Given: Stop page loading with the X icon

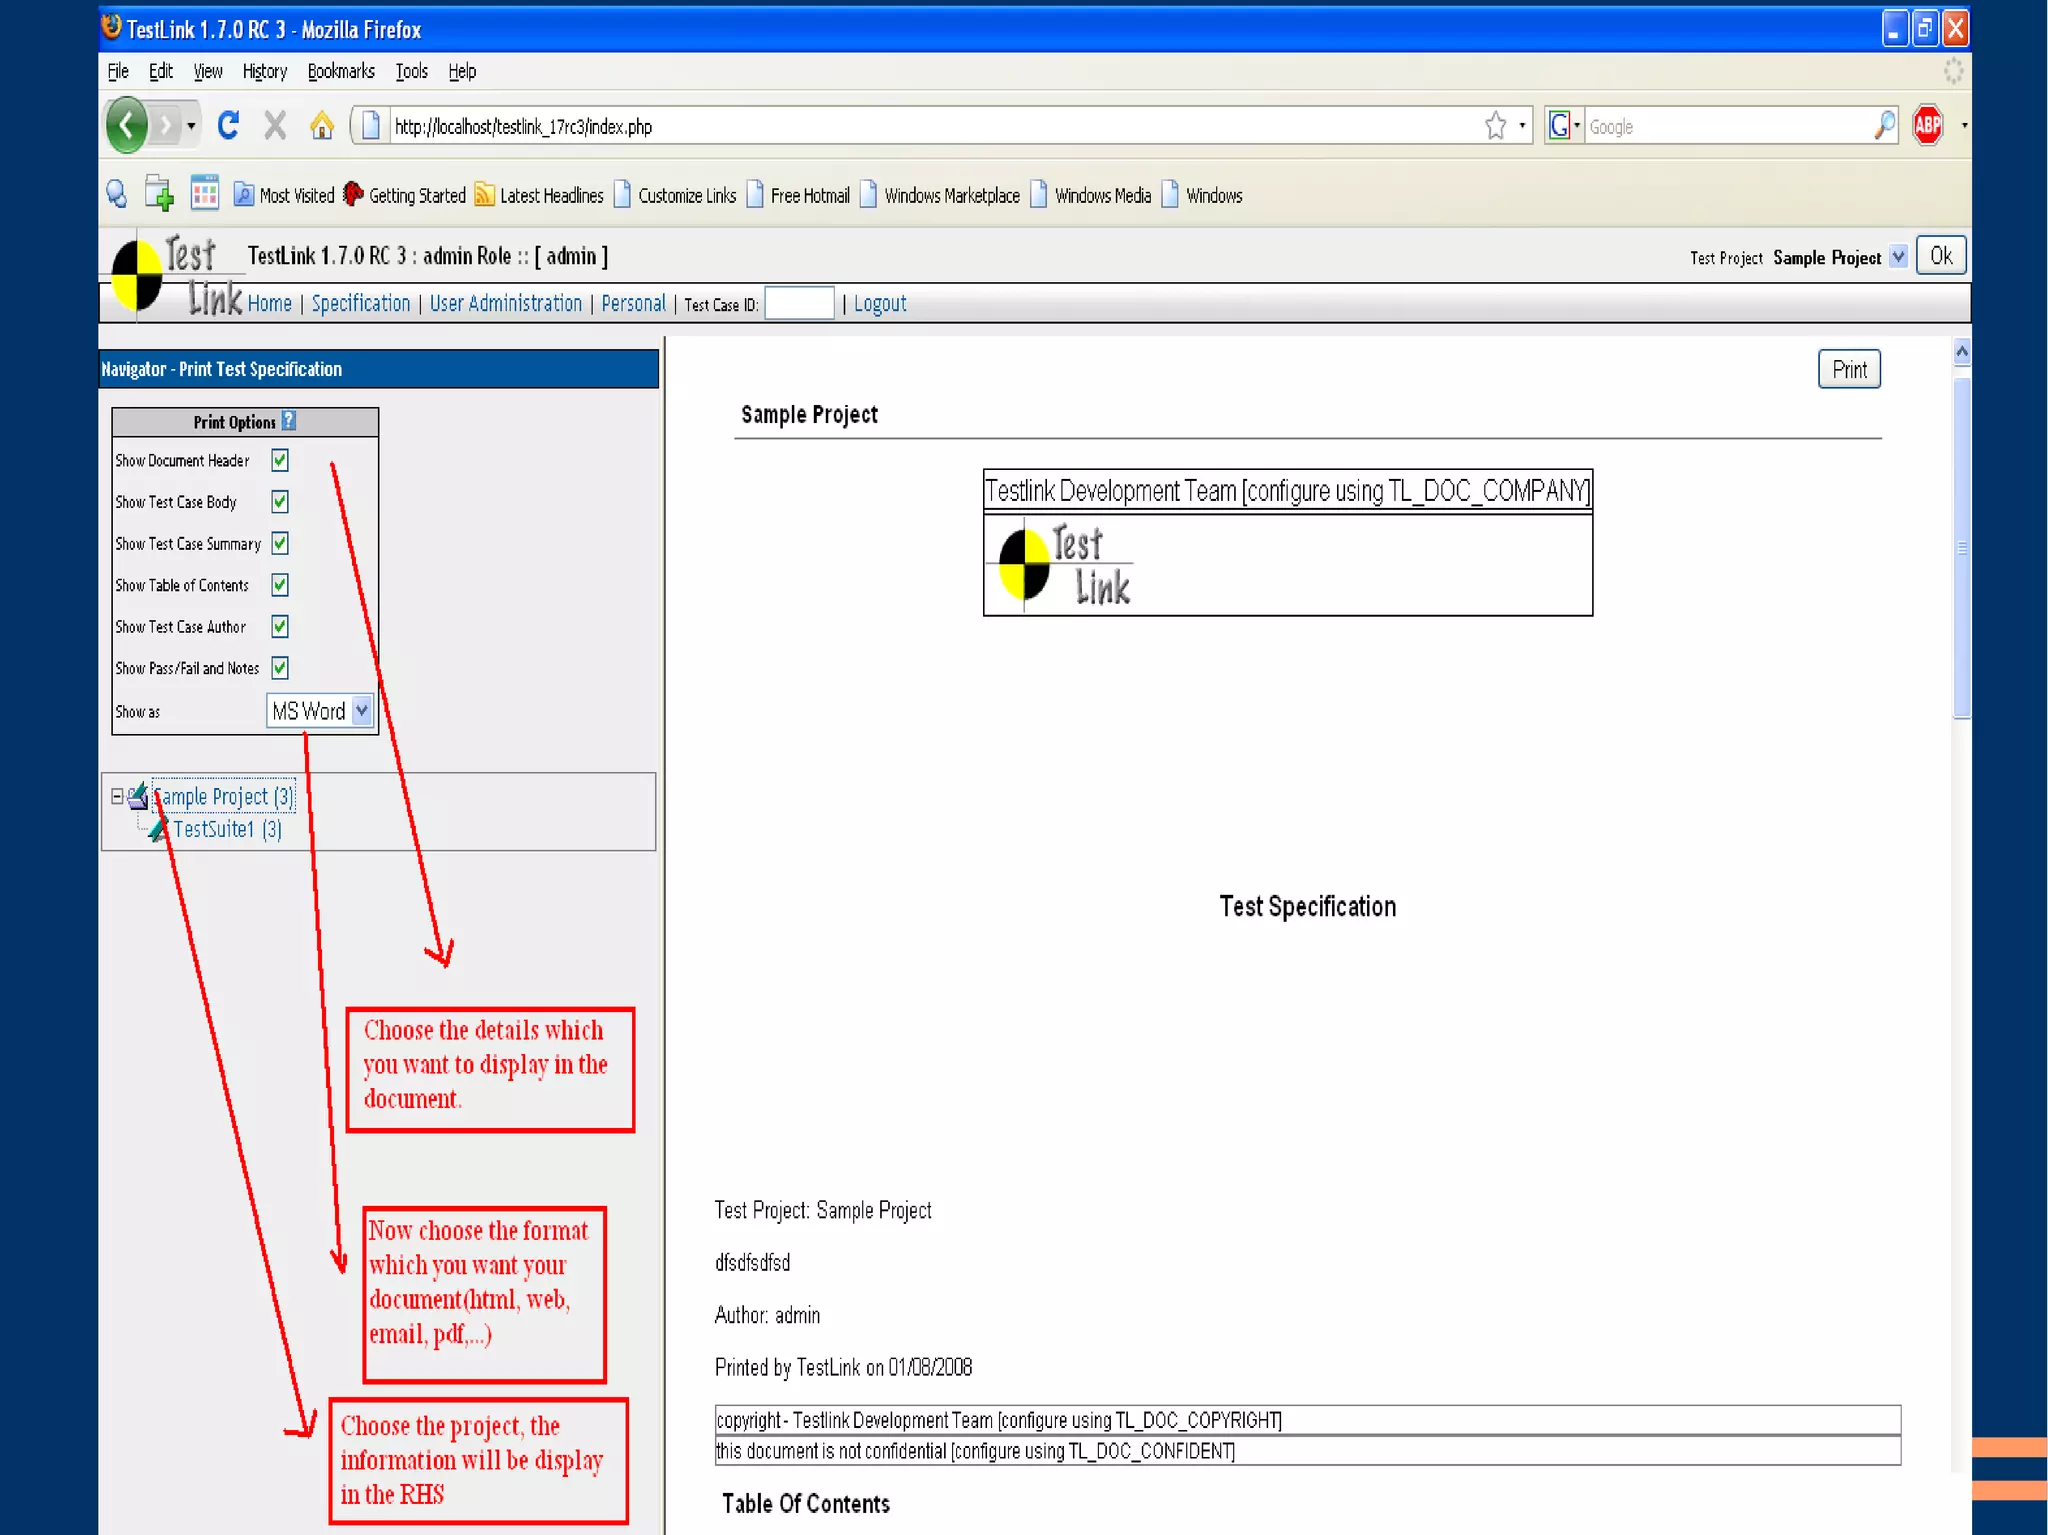Looking at the screenshot, I should point(275,125).
